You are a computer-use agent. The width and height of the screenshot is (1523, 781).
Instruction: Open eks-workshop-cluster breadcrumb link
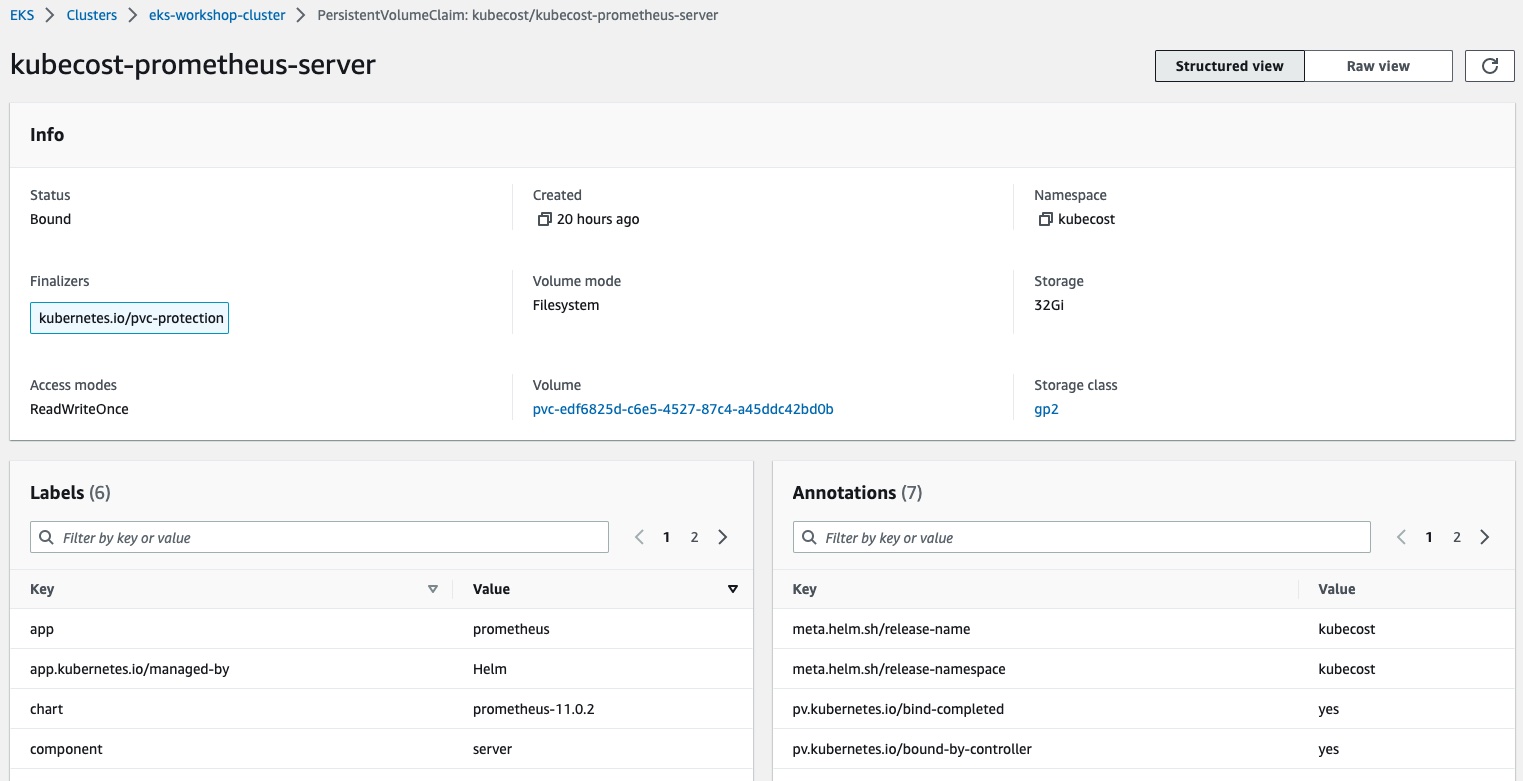point(217,15)
